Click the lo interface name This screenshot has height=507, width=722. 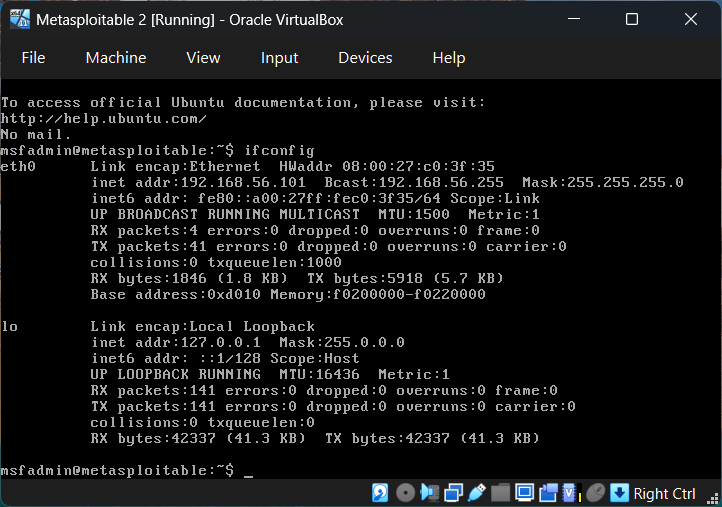9,326
